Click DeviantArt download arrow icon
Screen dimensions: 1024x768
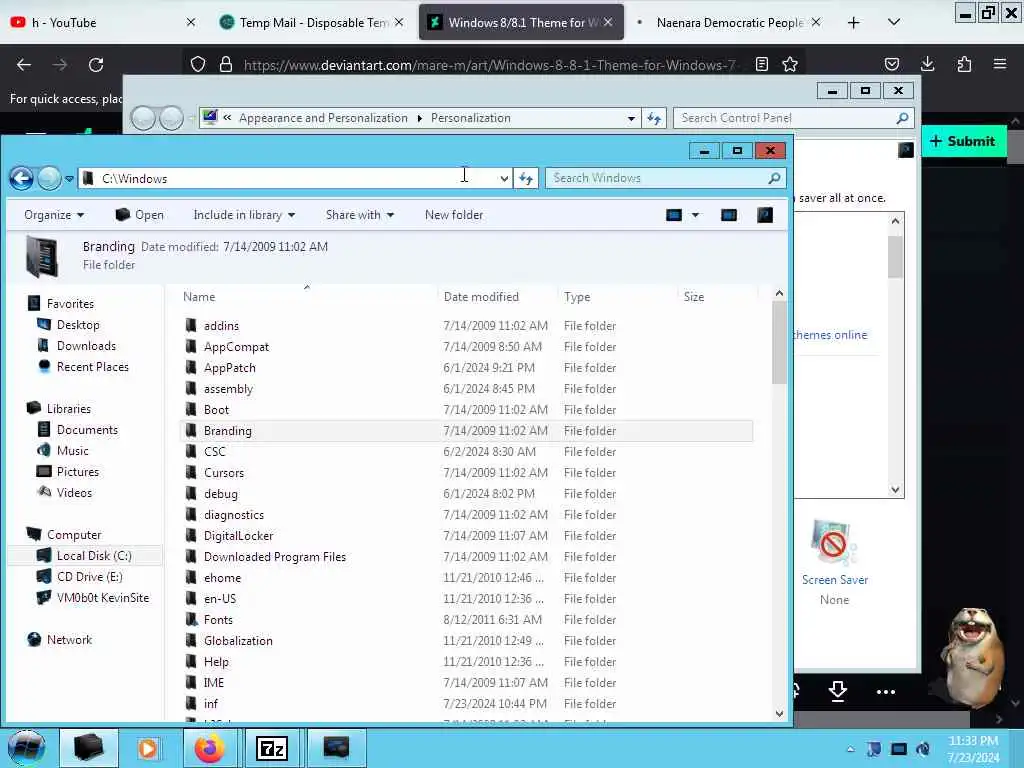(838, 691)
